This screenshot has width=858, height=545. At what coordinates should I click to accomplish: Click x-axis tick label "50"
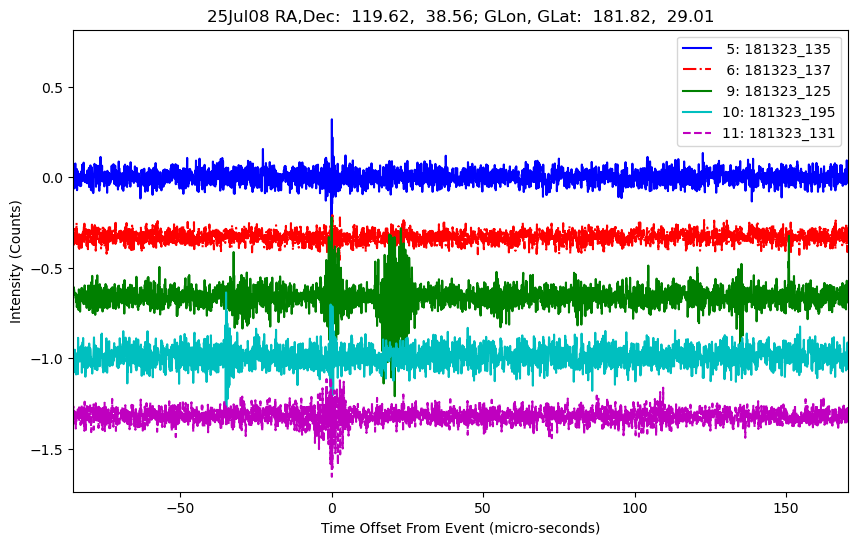483,508
